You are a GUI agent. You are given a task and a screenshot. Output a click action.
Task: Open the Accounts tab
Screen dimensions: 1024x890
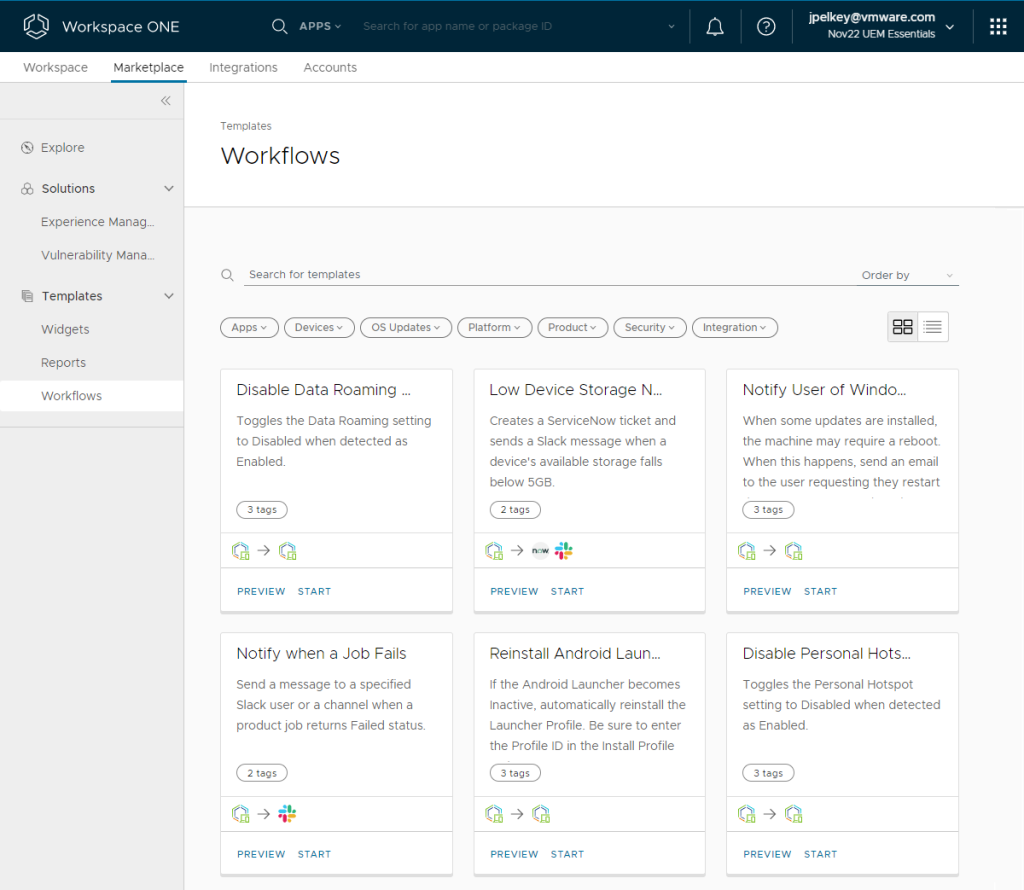[330, 68]
